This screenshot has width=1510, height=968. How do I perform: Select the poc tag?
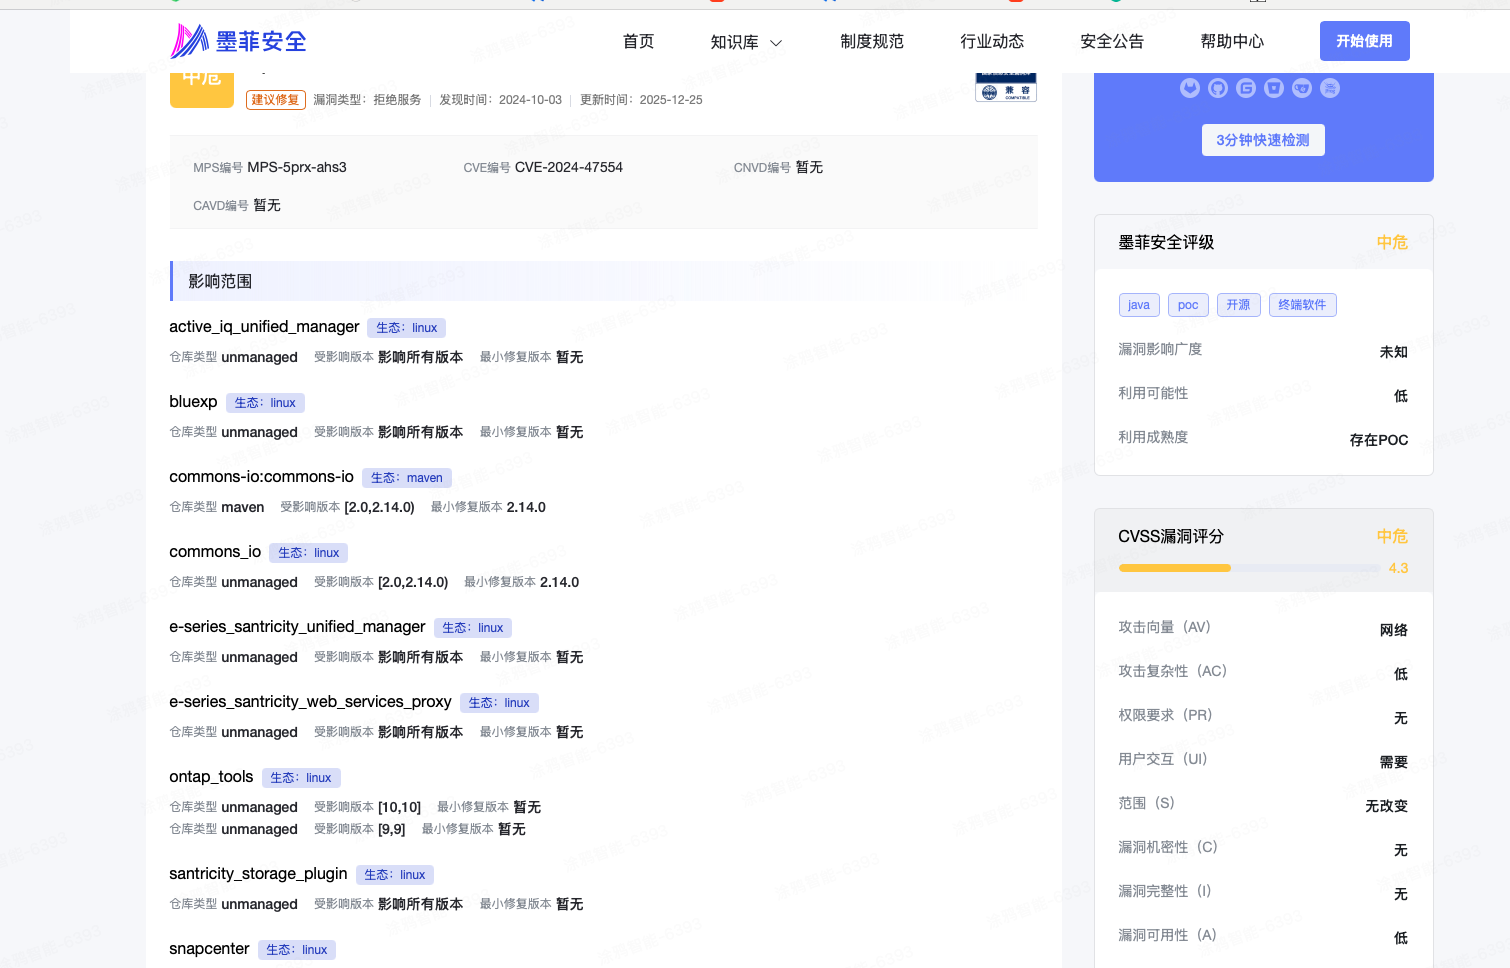1188,305
